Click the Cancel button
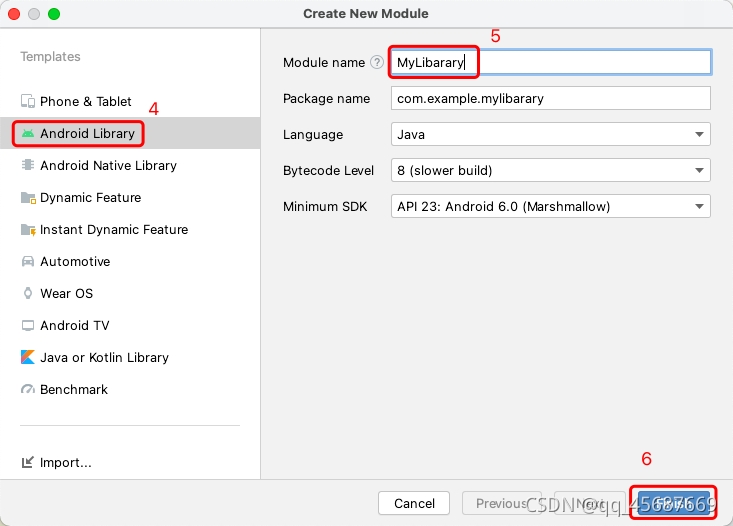This screenshot has height=526, width=733. pyautogui.click(x=414, y=503)
